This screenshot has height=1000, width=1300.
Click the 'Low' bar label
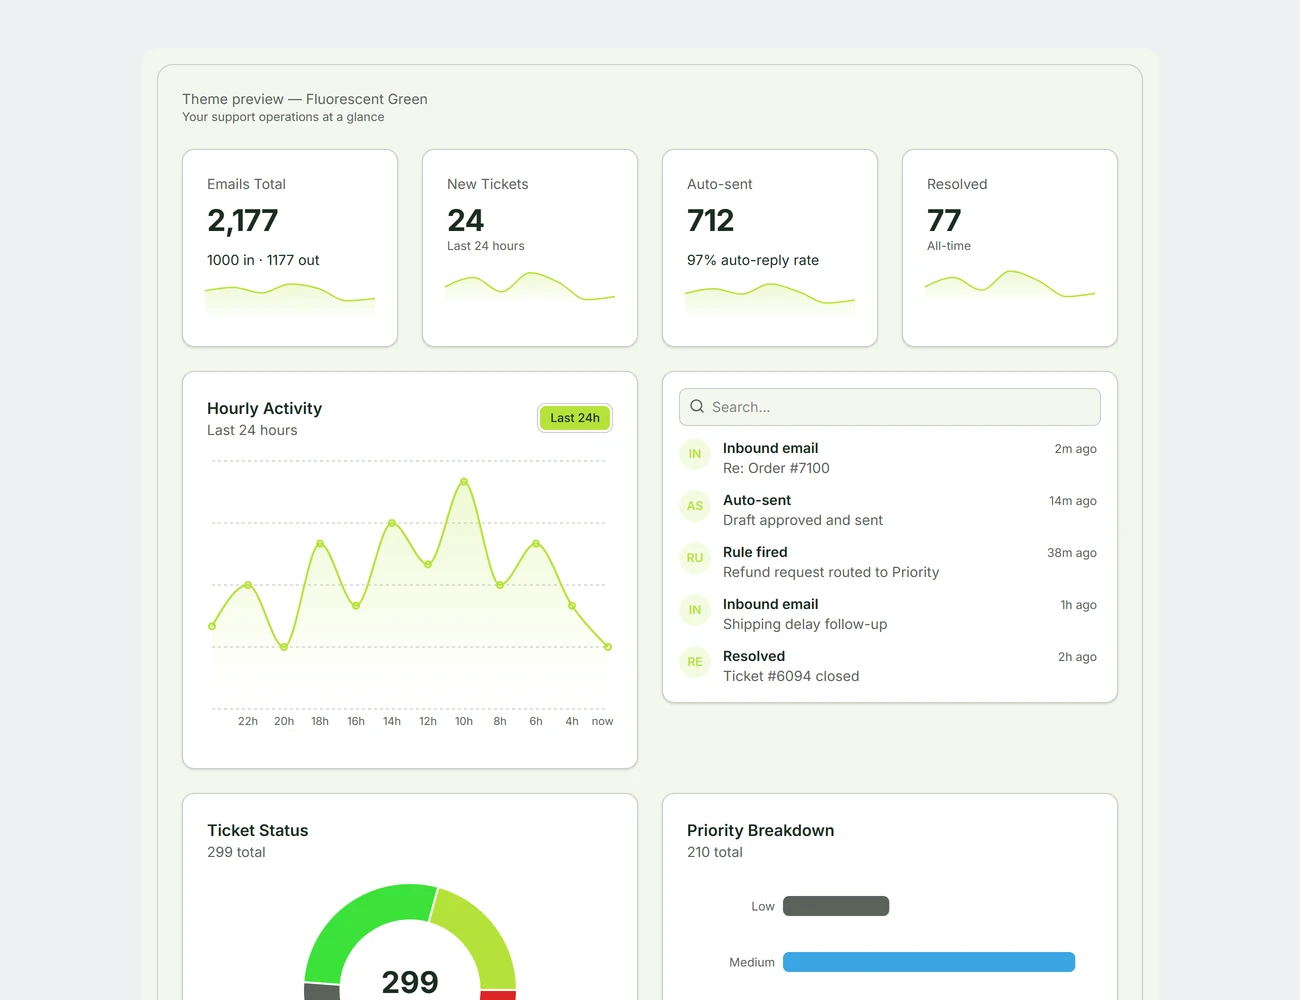(763, 906)
